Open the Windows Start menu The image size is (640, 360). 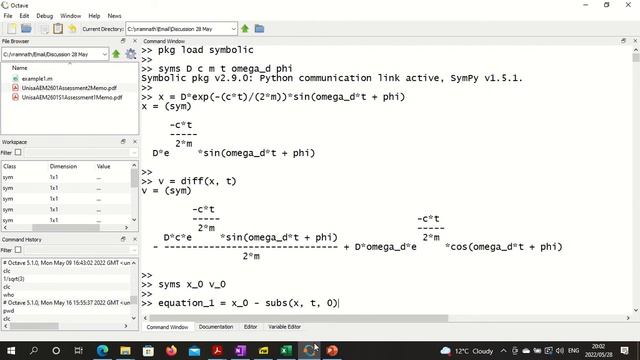point(11,351)
